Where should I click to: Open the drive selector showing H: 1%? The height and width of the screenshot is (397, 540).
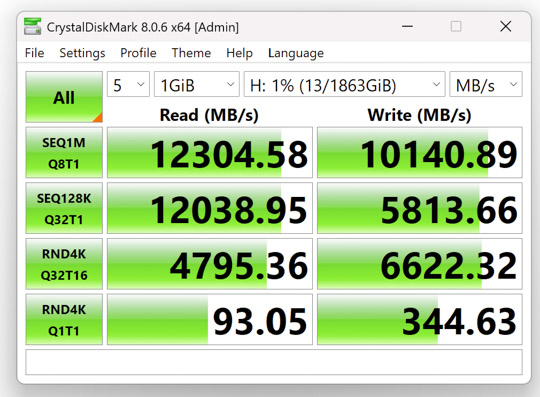click(x=344, y=84)
